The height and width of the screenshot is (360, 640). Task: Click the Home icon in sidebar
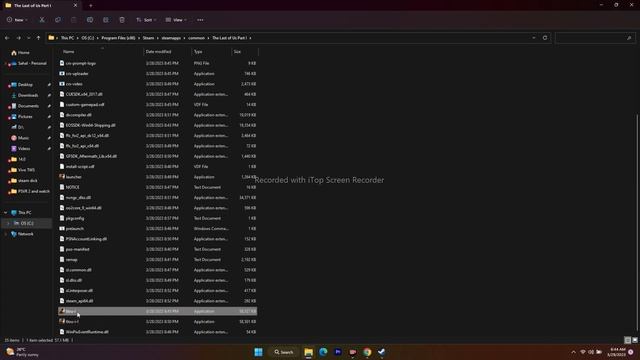pyautogui.click(x=13, y=53)
